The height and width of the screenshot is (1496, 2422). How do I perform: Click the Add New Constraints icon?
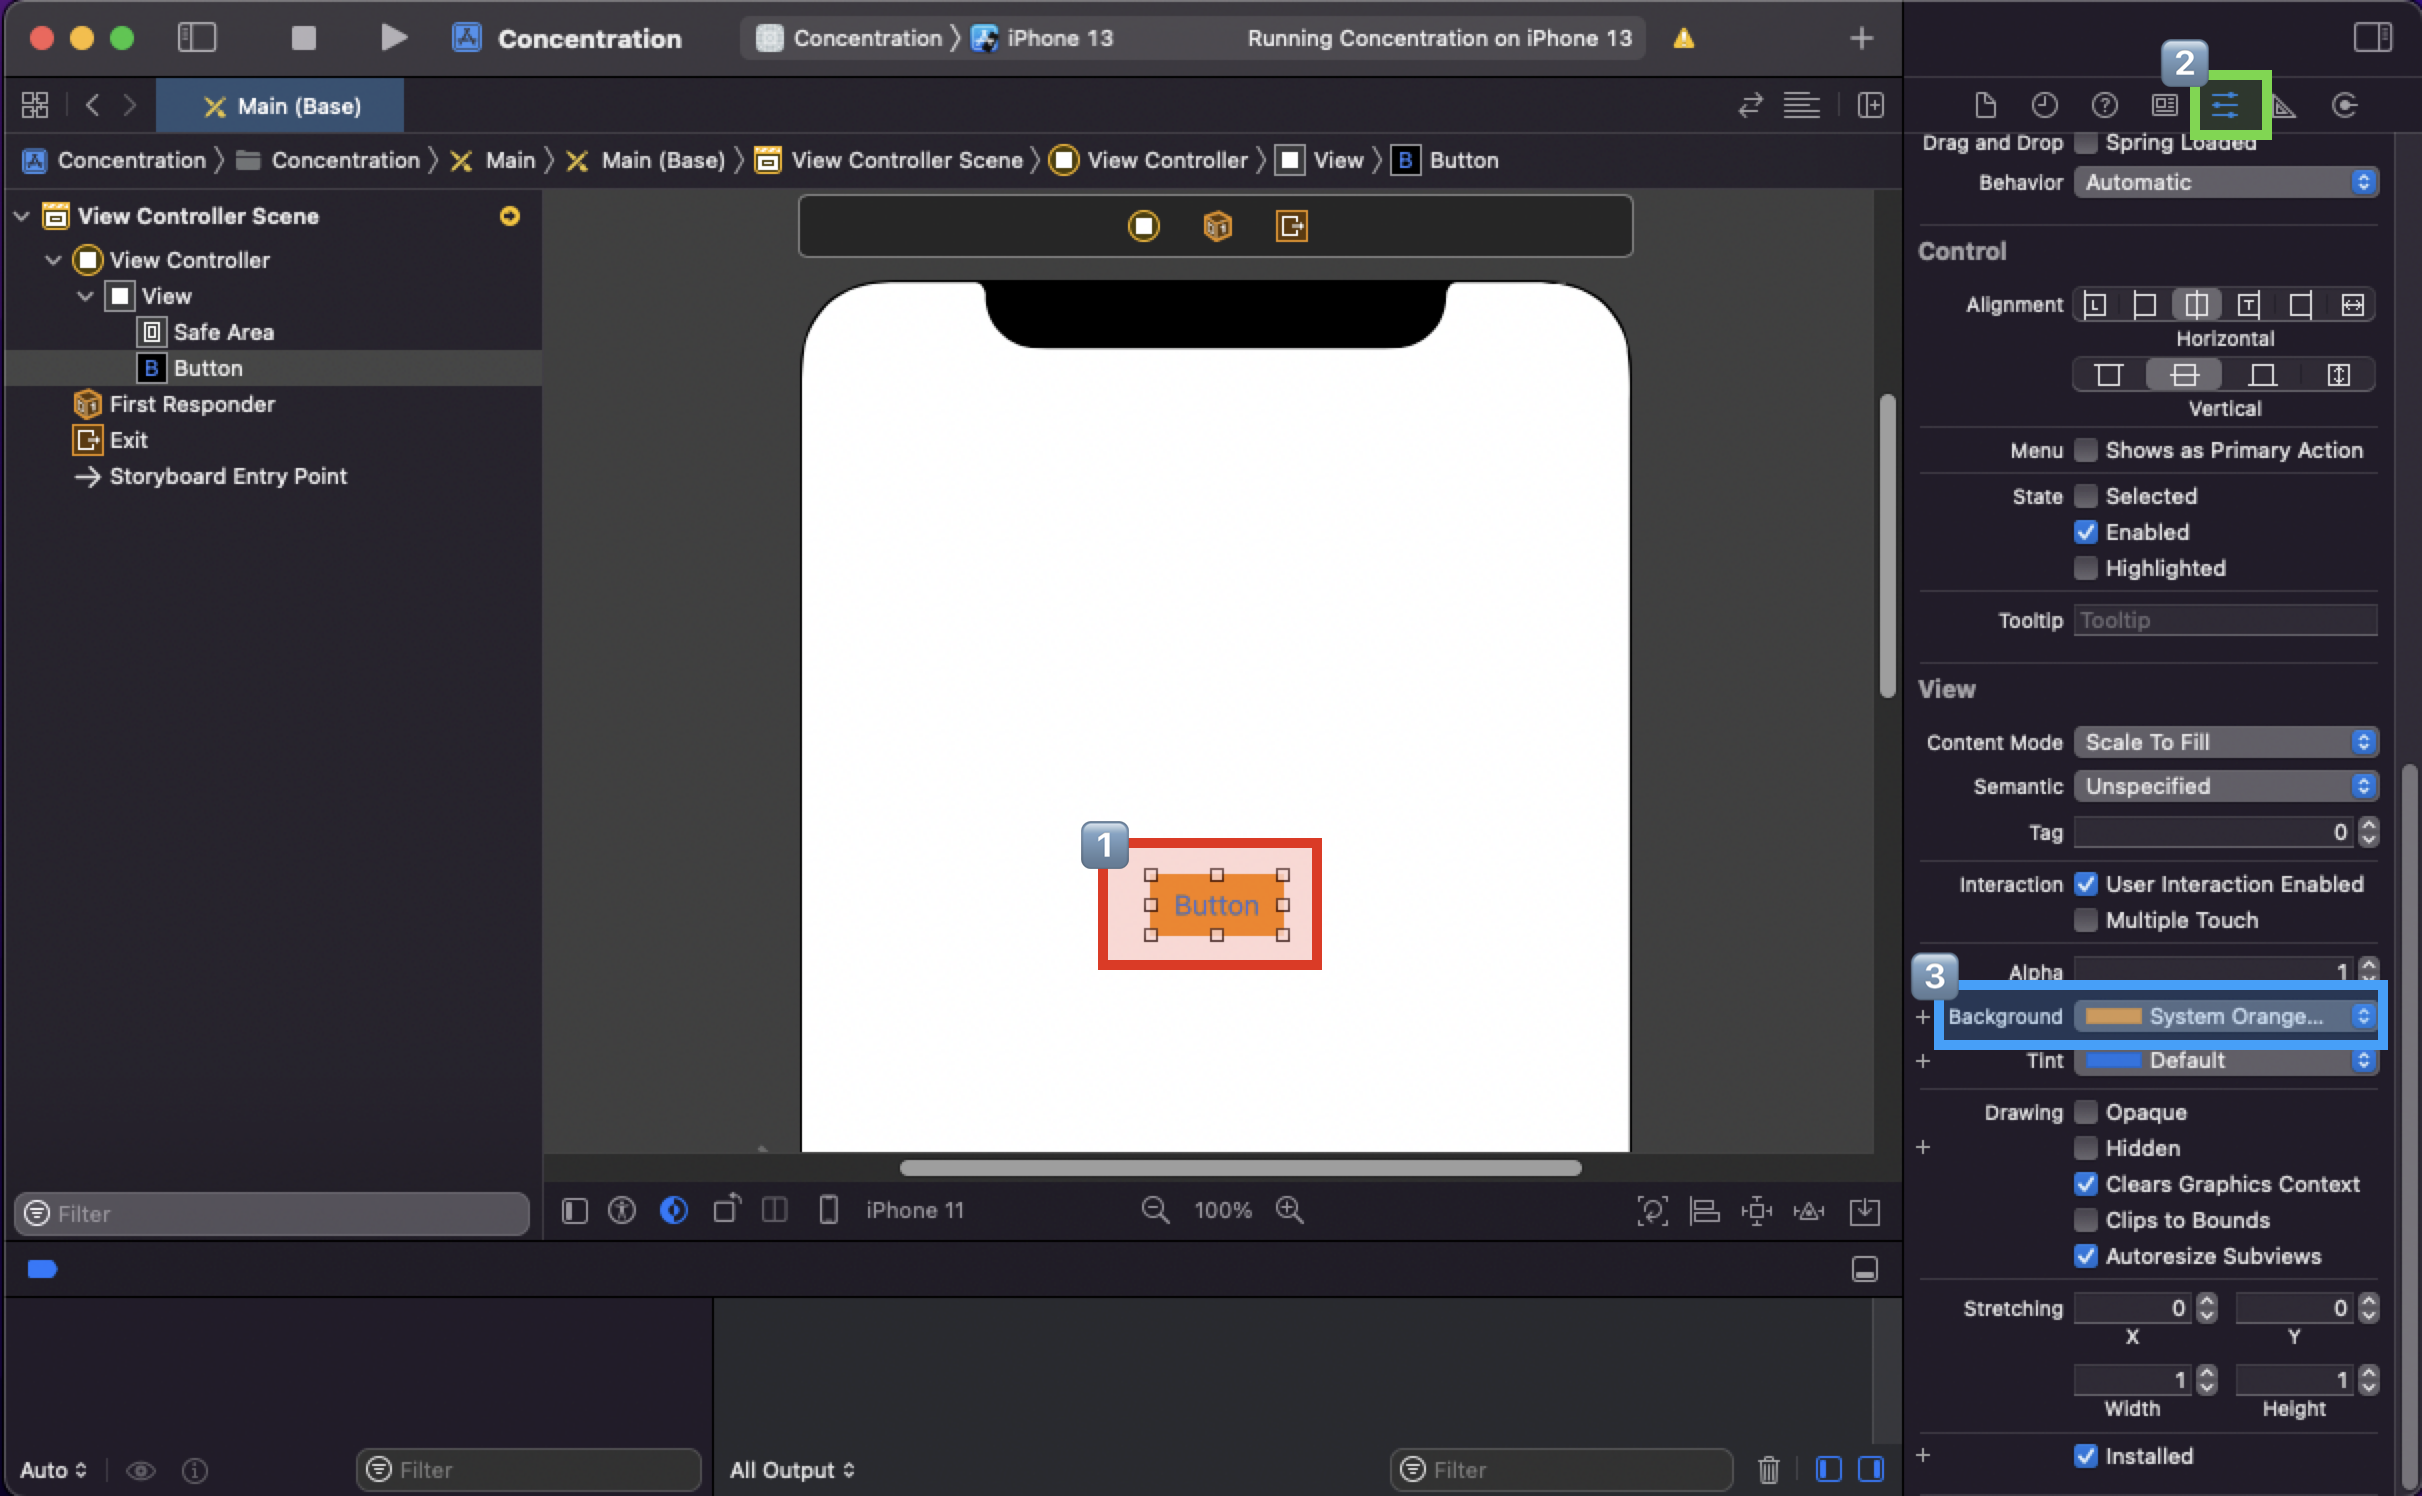[1756, 1211]
